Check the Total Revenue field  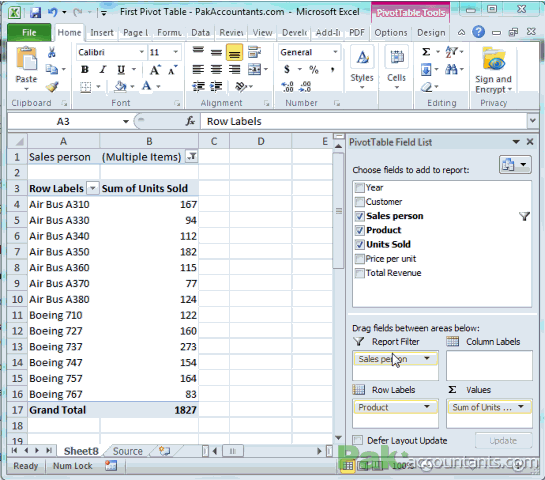pos(359,273)
